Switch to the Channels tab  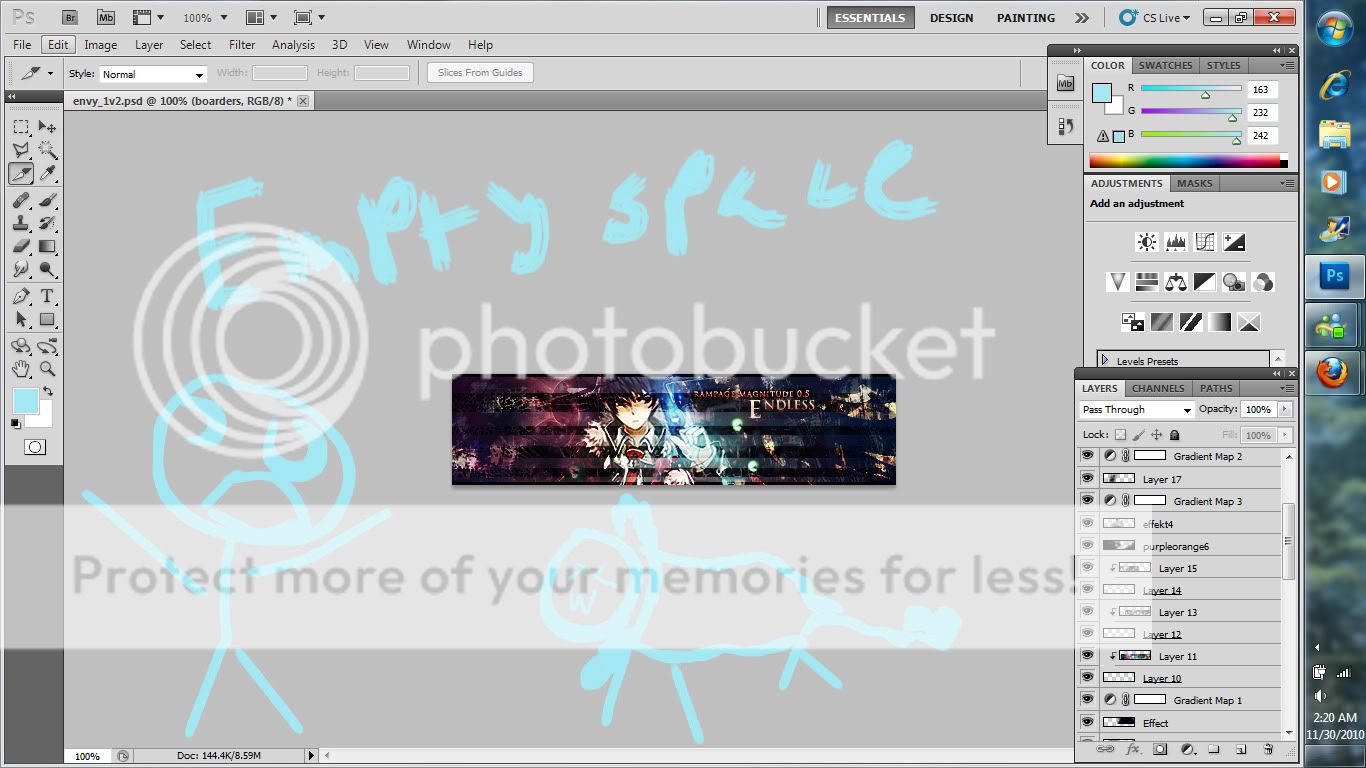pos(1158,388)
